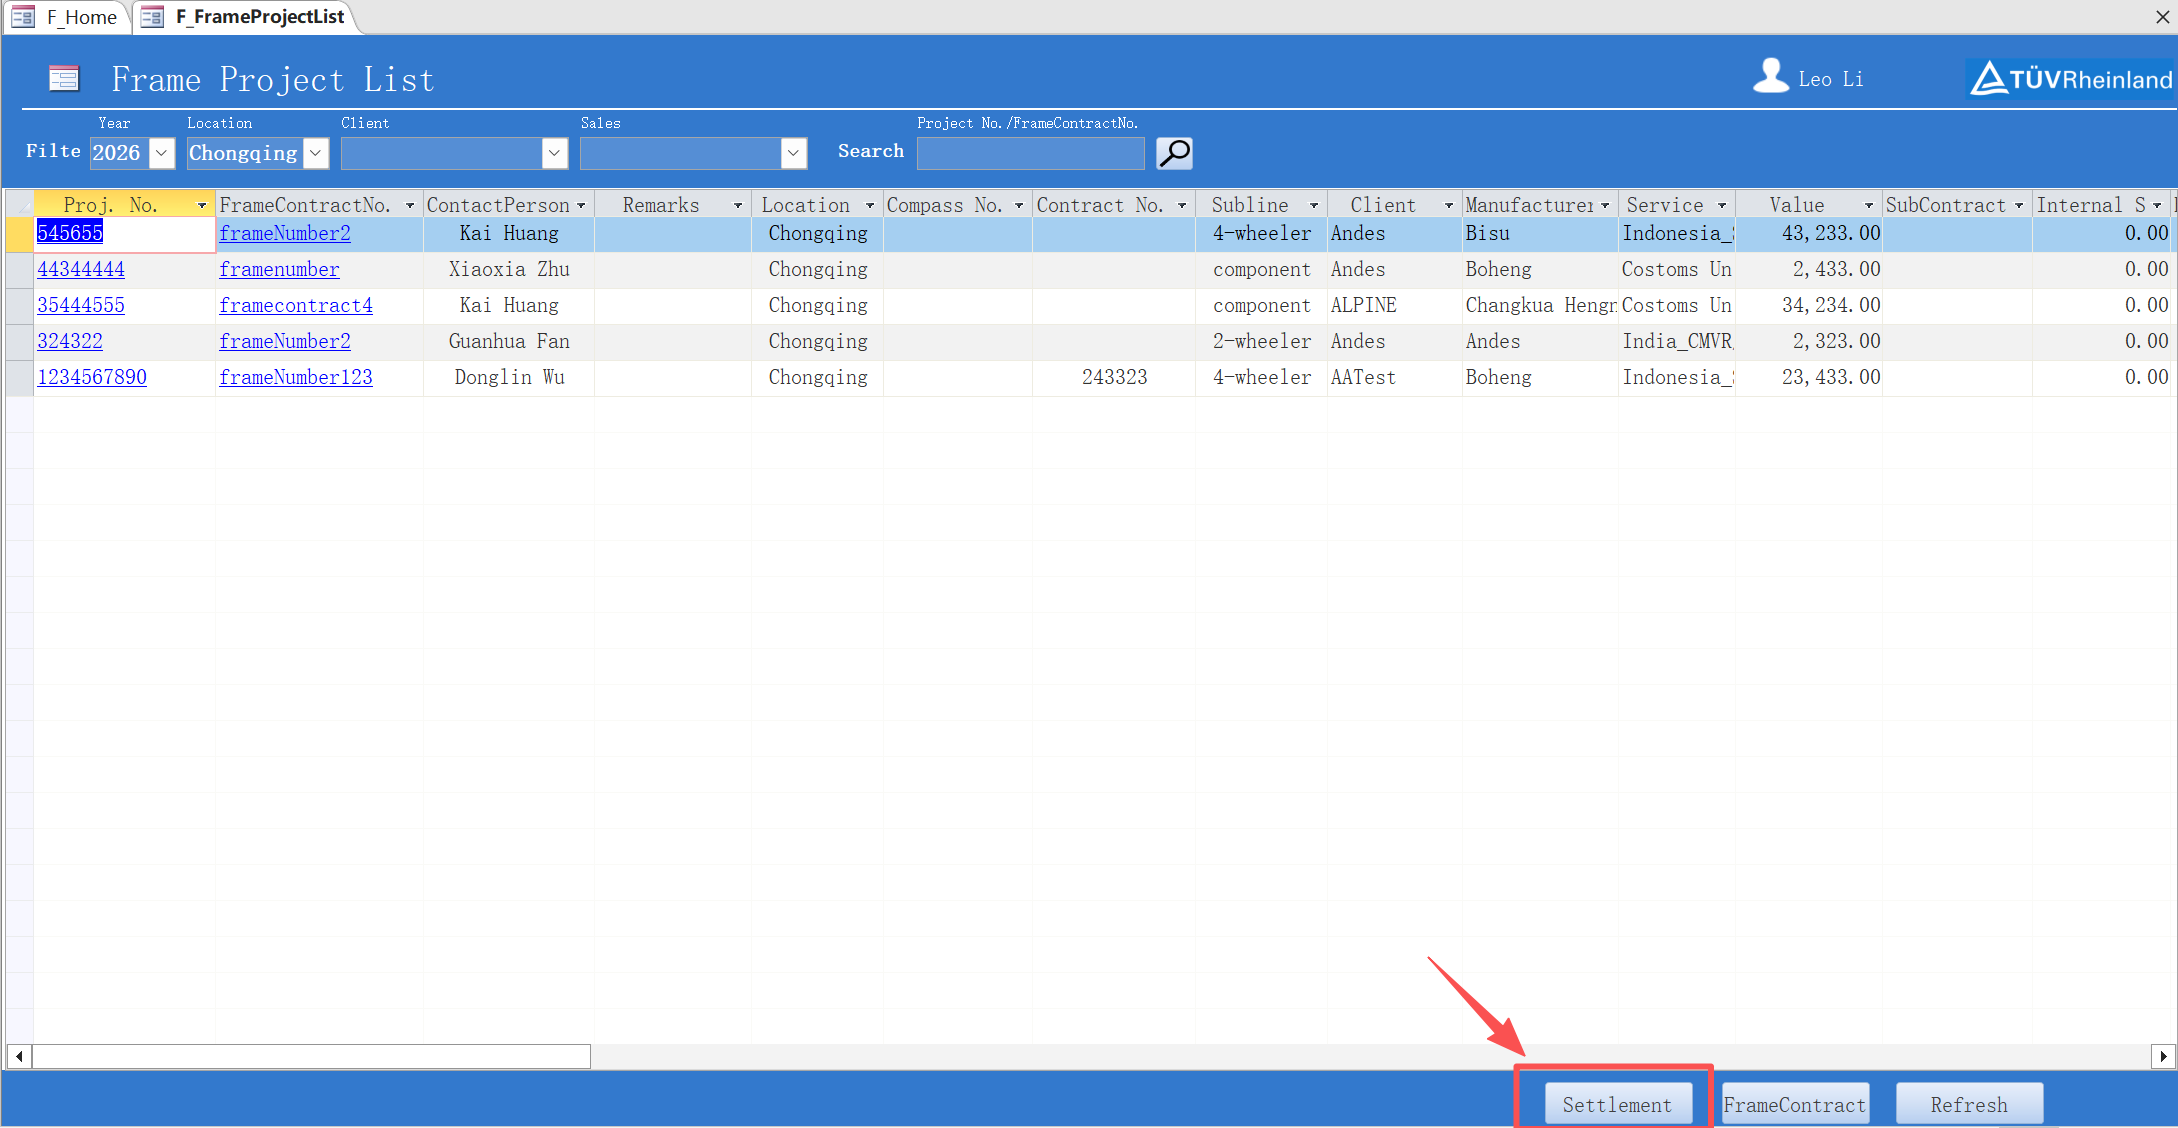Click the TÜVRheinland logo
This screenshot has height=1128, width=2178.
pos(2070,78)
